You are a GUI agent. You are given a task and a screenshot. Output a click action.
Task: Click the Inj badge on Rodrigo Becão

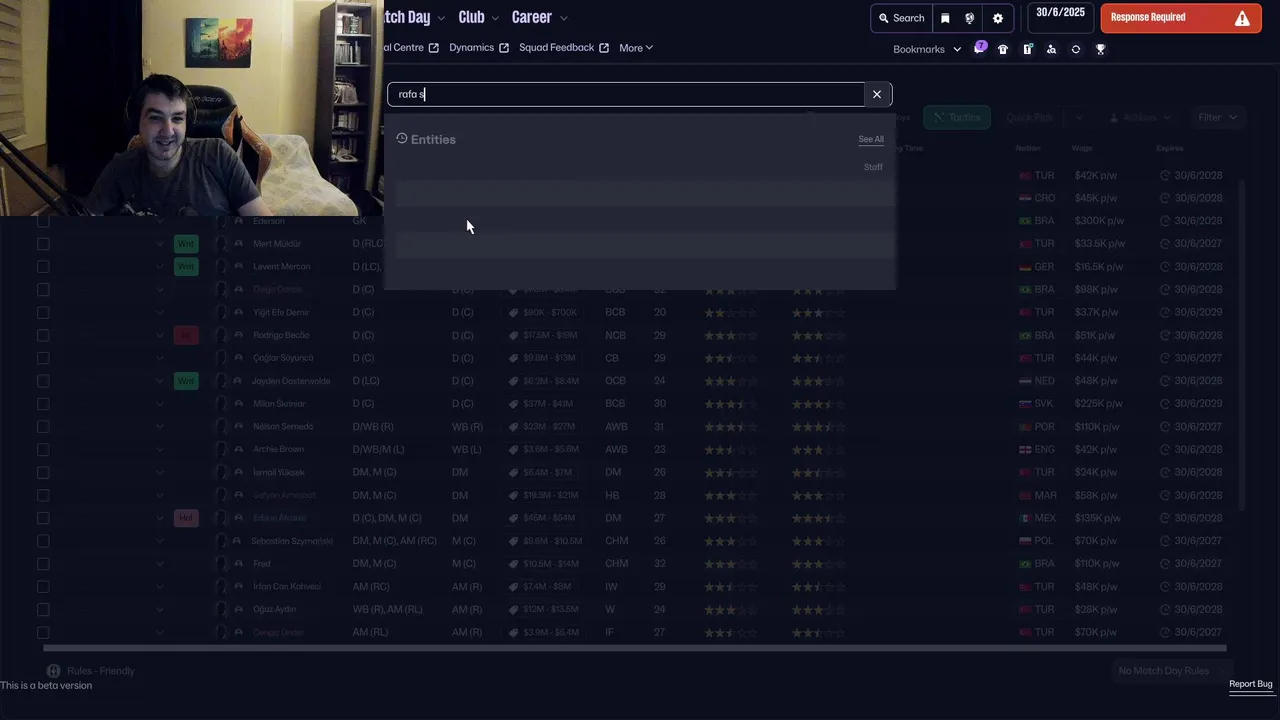[186, 335]
